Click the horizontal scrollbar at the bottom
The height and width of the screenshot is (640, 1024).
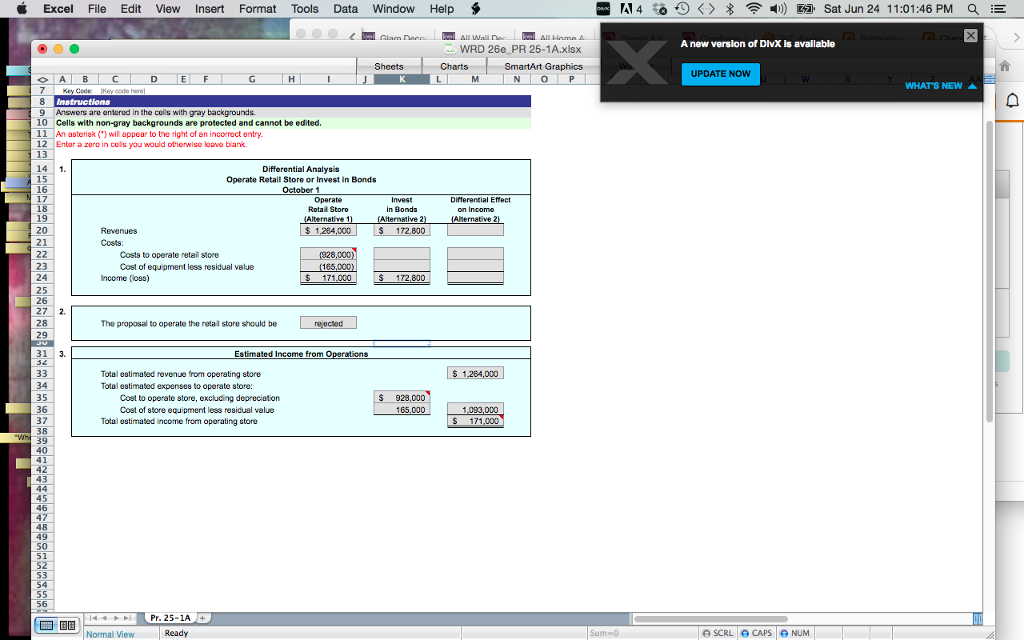pos(710,618)
